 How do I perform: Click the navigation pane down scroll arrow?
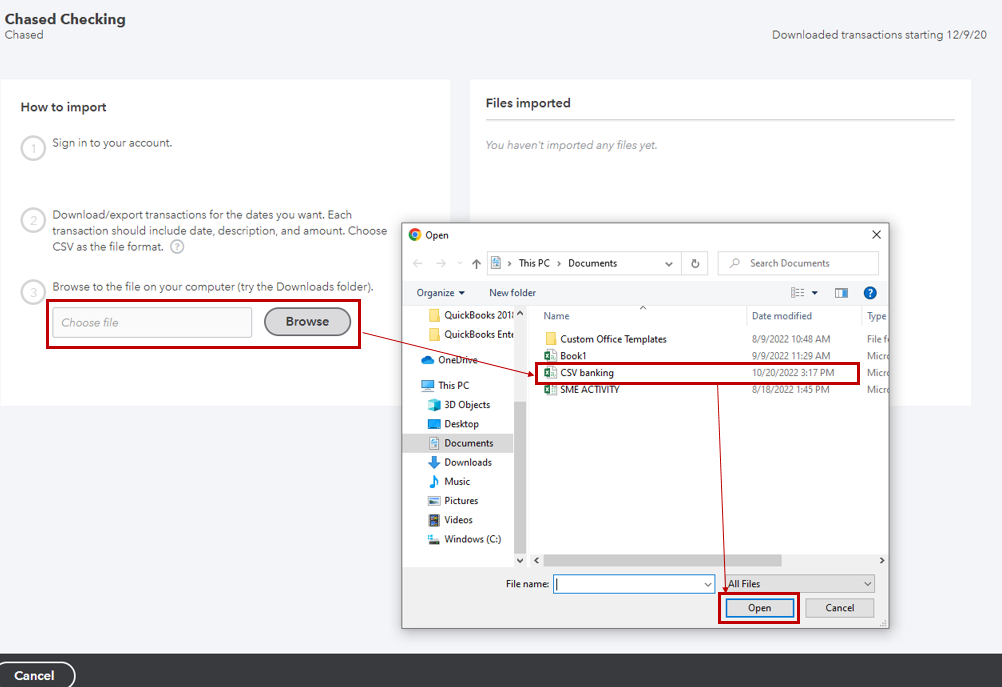[520, 560]
